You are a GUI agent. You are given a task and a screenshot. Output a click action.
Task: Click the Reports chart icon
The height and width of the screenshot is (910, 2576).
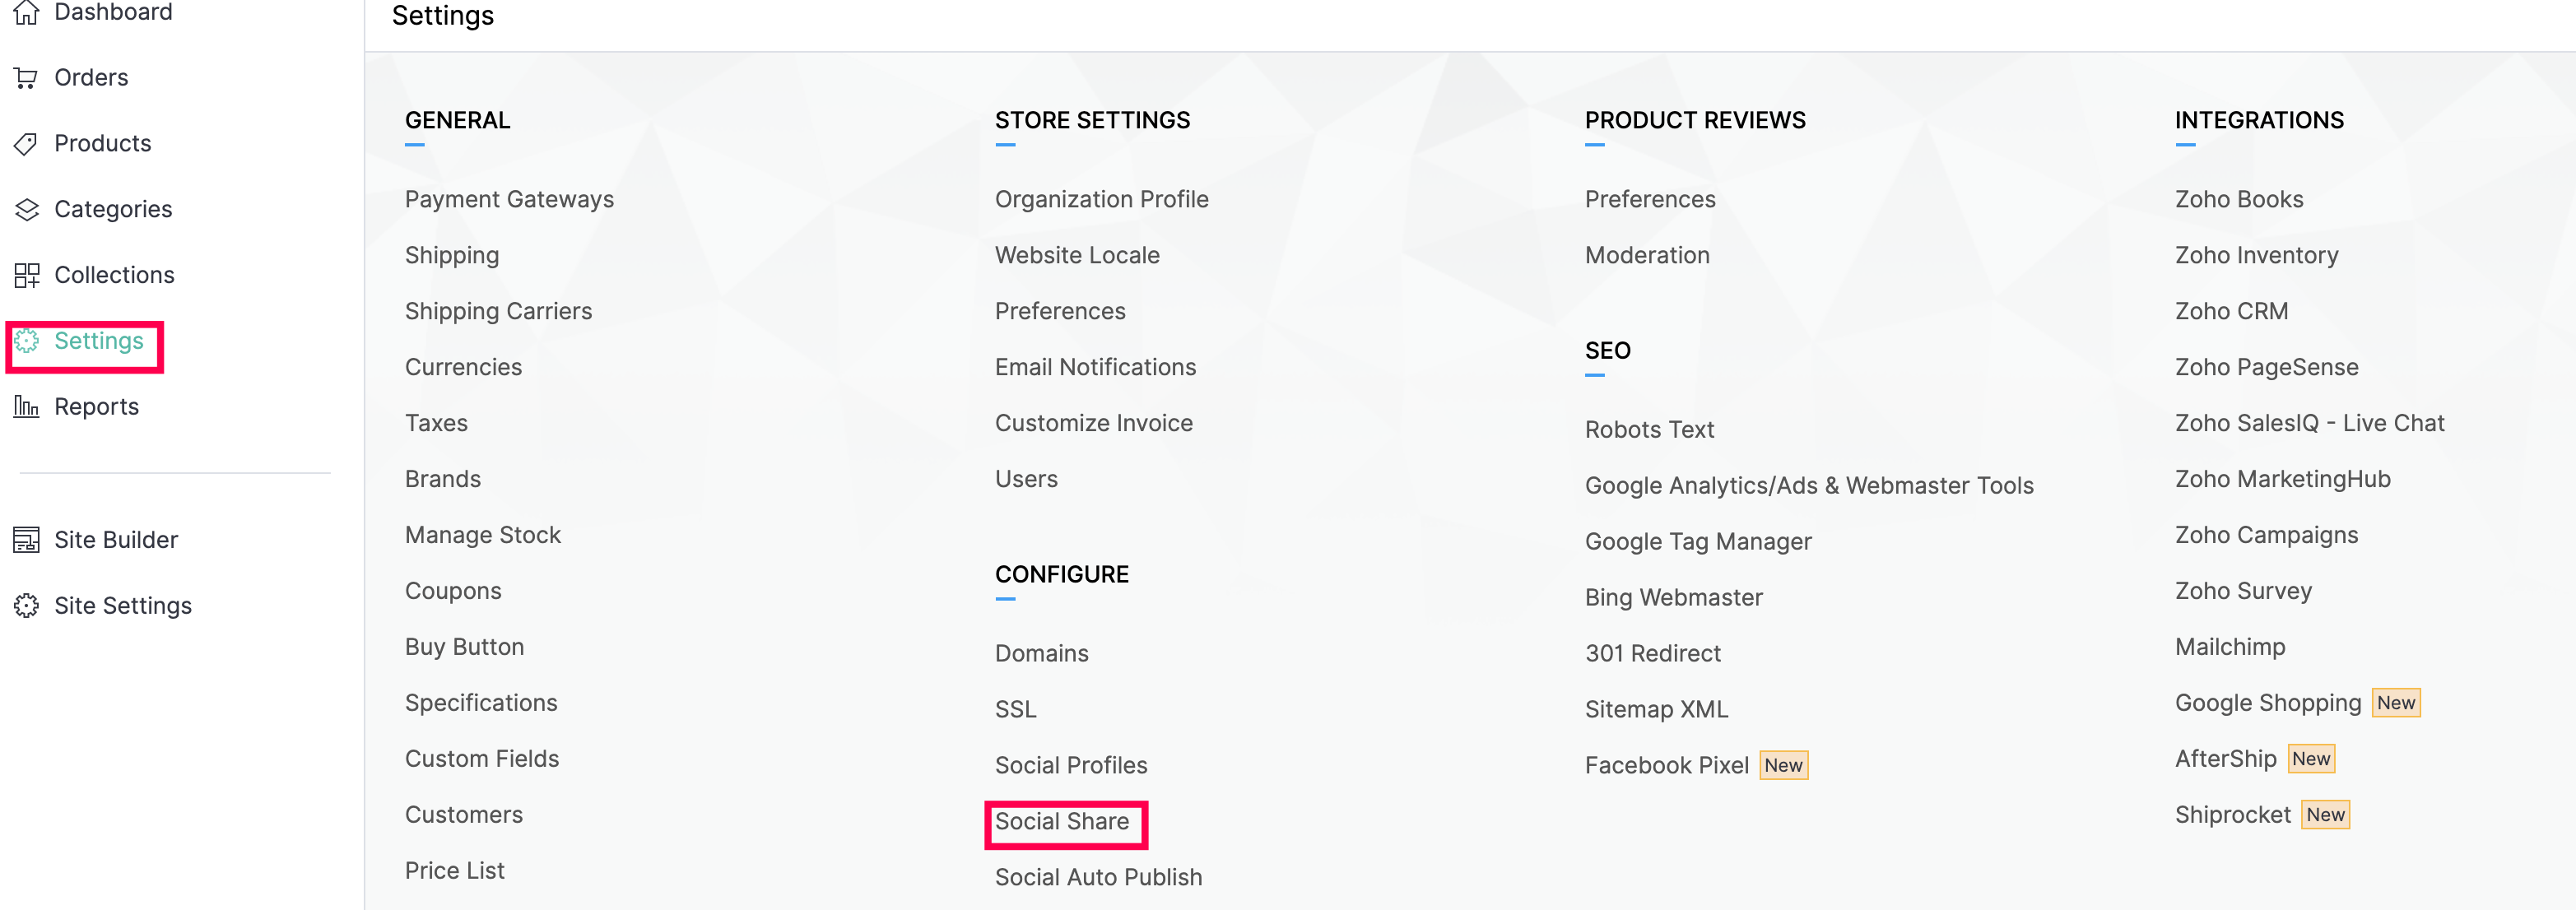[27, 407]
